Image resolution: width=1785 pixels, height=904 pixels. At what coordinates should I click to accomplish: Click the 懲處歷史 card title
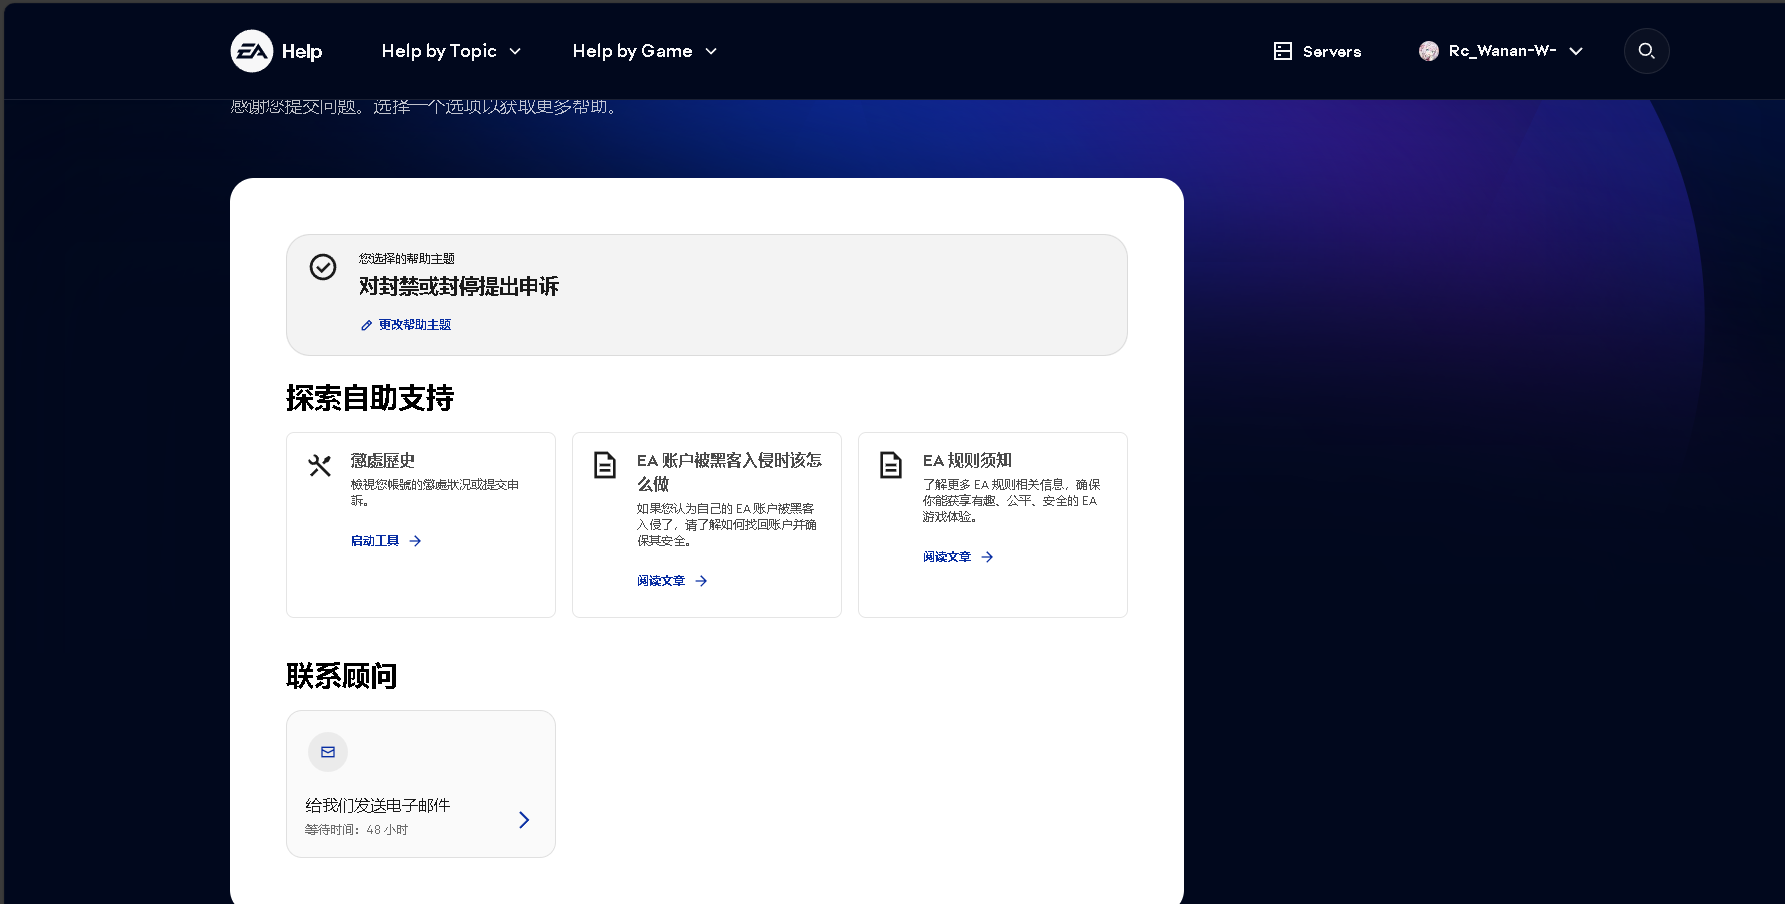(x=383, y=461)
